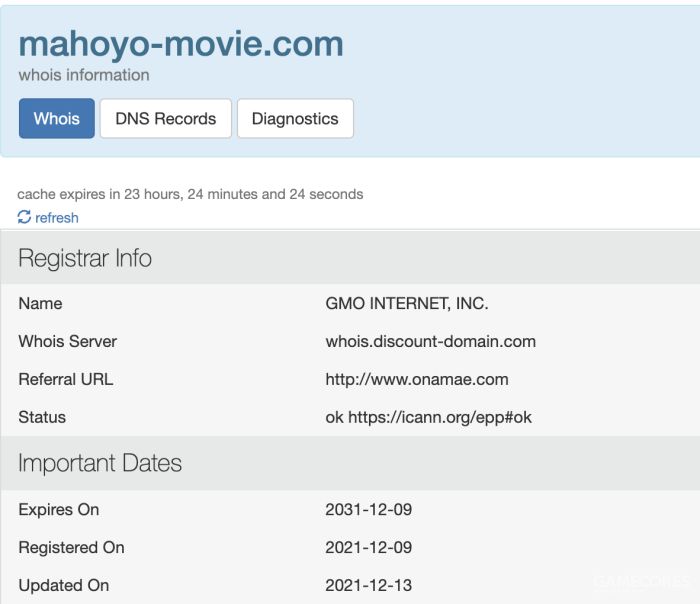Click whois.discount-domain.com server value
This screenshot has width=700, height=604.
[430, 342]
